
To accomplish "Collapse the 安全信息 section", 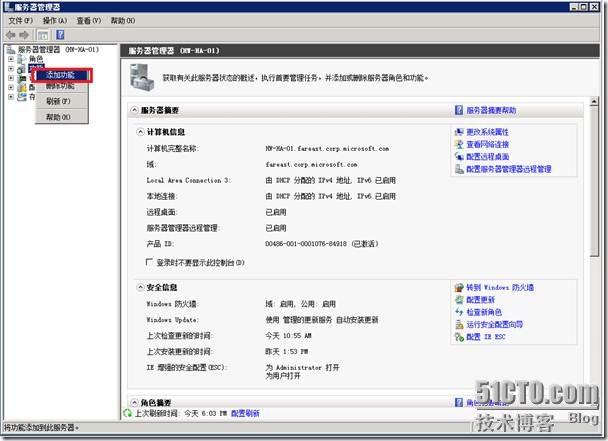I will click(x=140, y=287).
